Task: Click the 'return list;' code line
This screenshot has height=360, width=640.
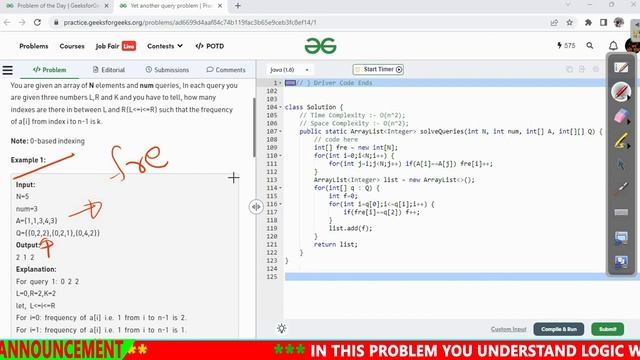Action: tap(336, 244)
